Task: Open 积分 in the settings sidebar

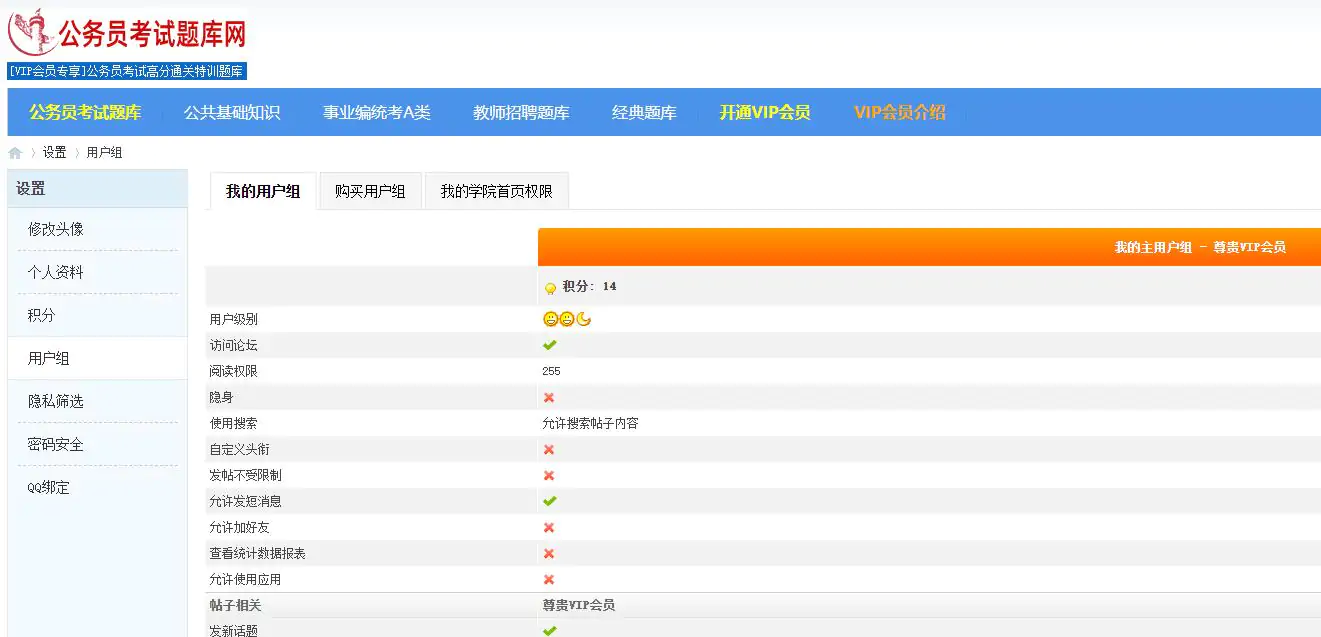Action: (x=97, y=315)
